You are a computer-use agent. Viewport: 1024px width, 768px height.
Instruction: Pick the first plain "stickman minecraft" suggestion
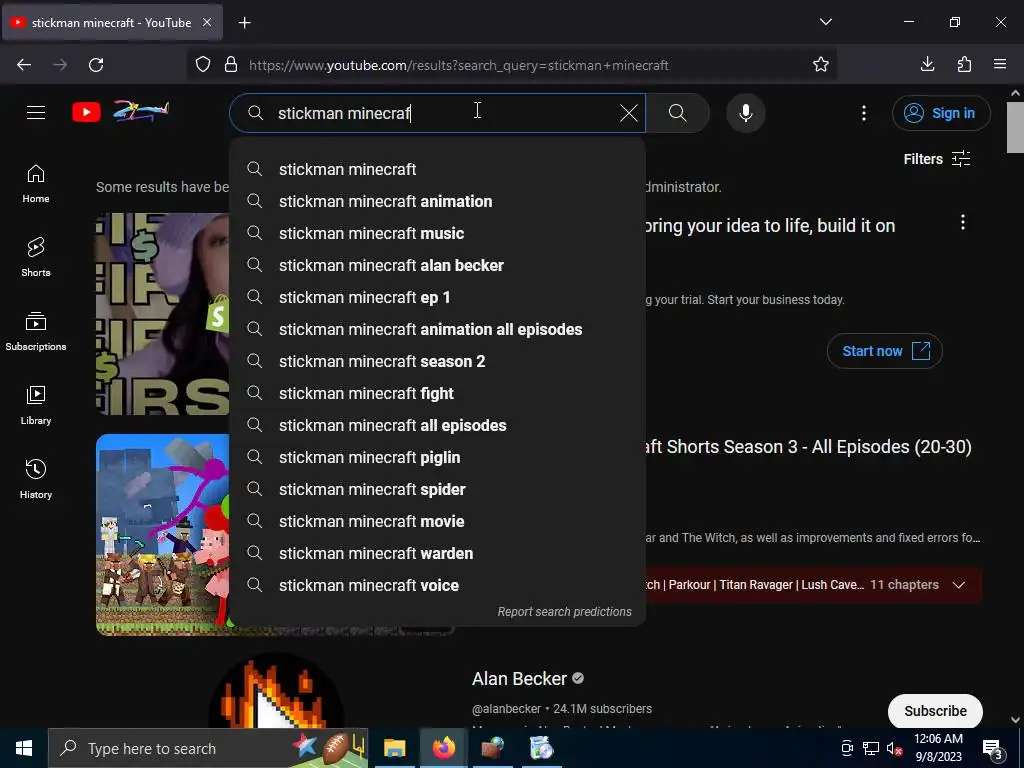(x=438, y=169)
